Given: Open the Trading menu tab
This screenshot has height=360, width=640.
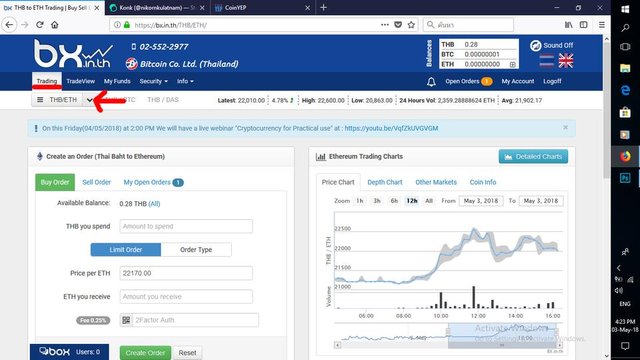Looking at the screenshot, I should point(47,81).
